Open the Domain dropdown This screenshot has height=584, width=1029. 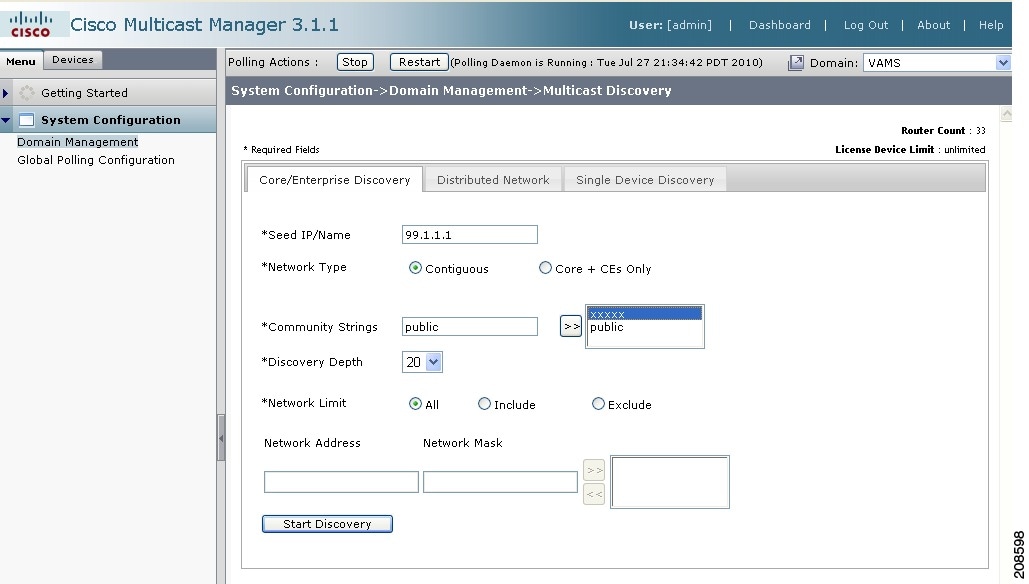click(1003, 63)
